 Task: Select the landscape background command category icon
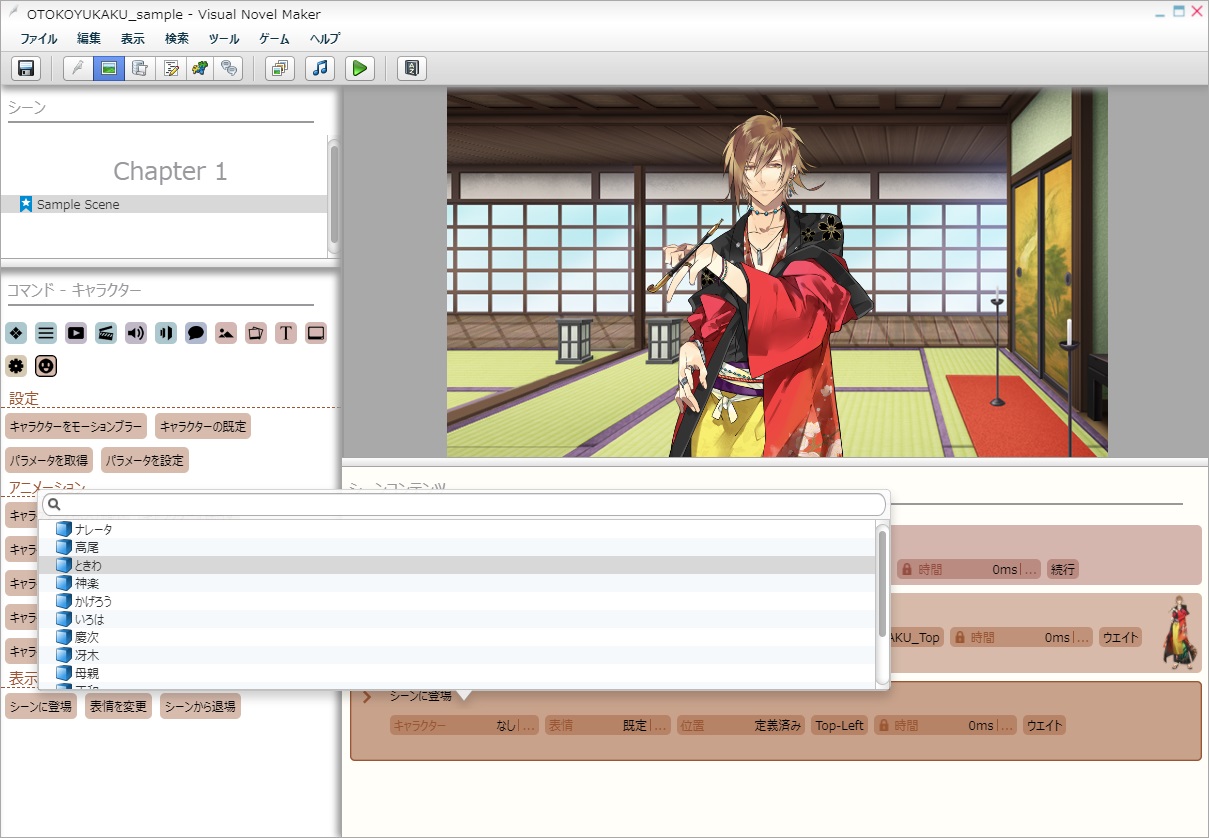point(226,333)
